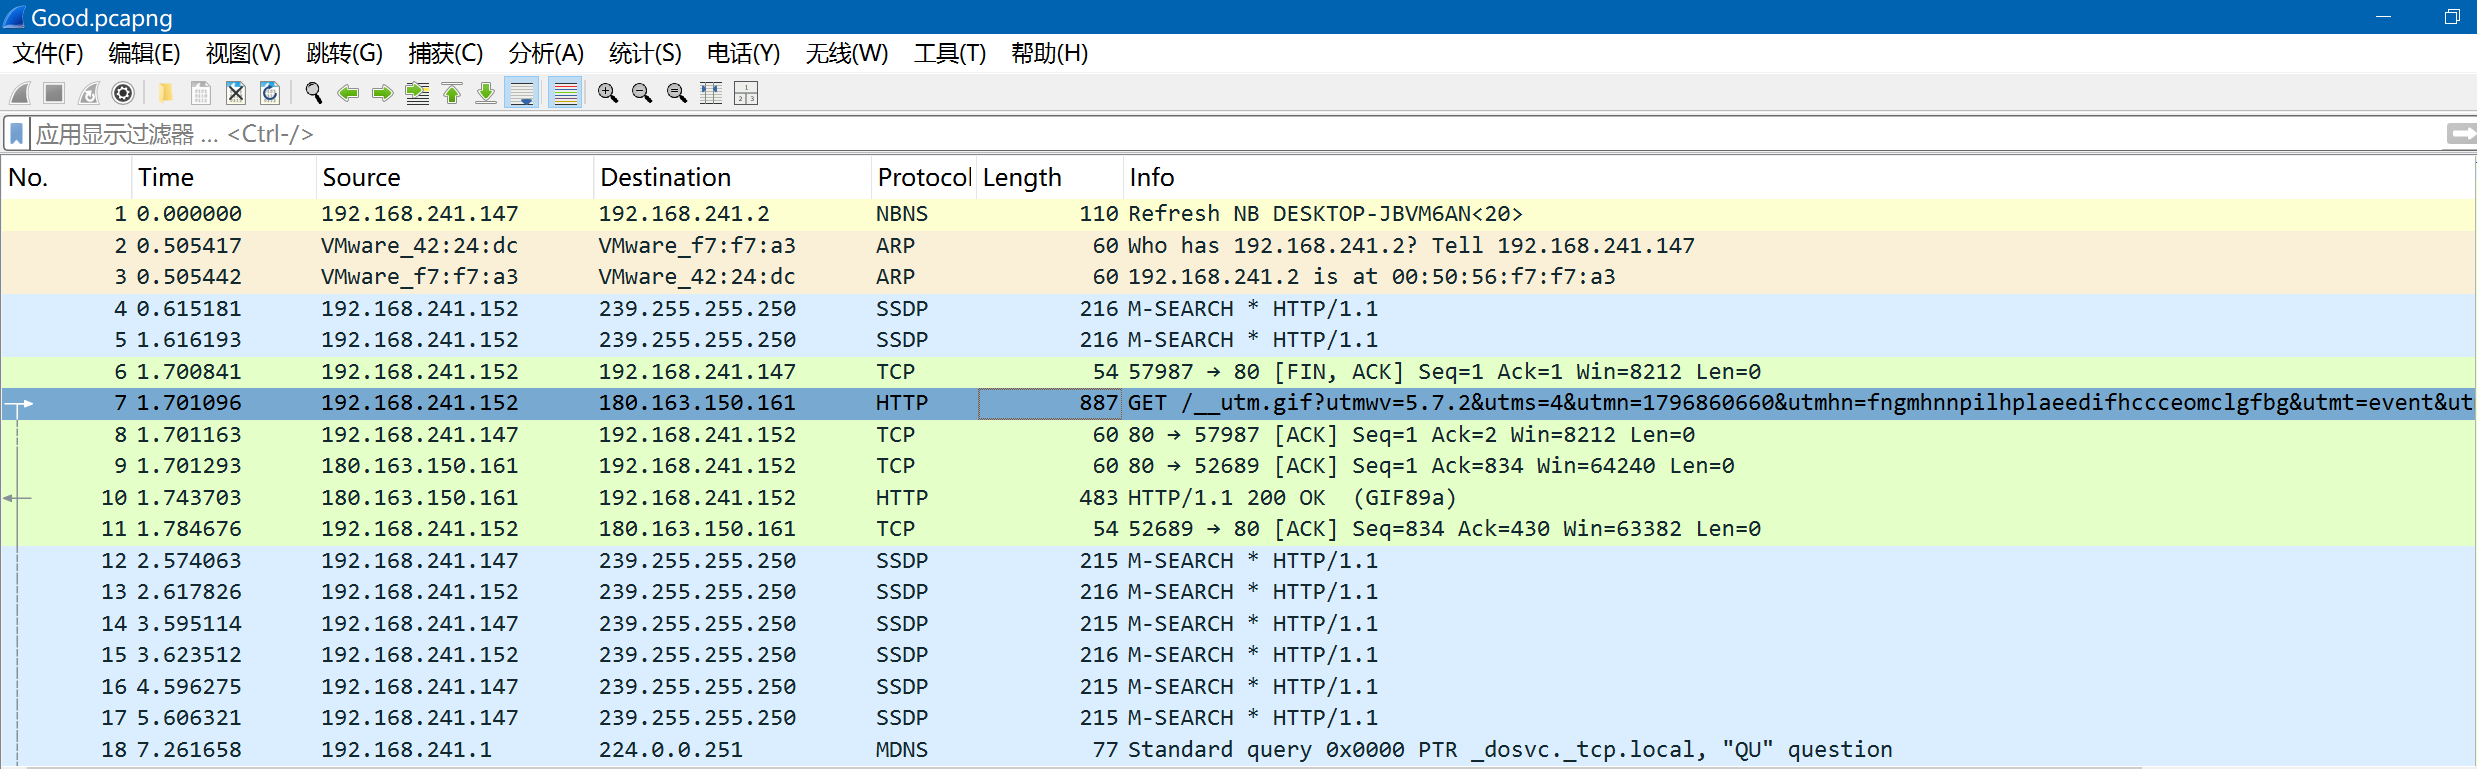Close the capture file using the X icon

point(236,93)
